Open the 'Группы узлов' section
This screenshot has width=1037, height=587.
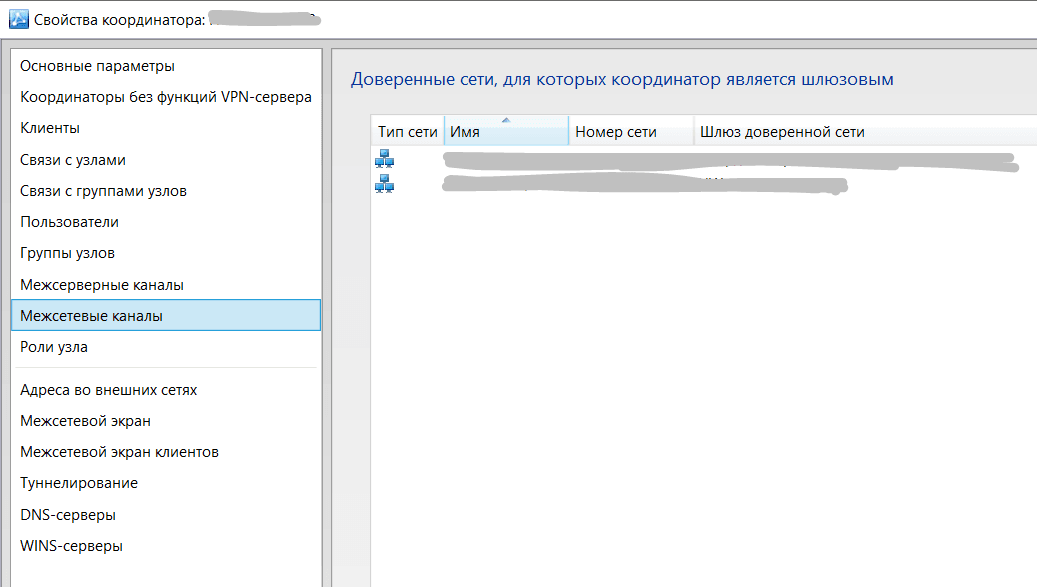point(67,253)
